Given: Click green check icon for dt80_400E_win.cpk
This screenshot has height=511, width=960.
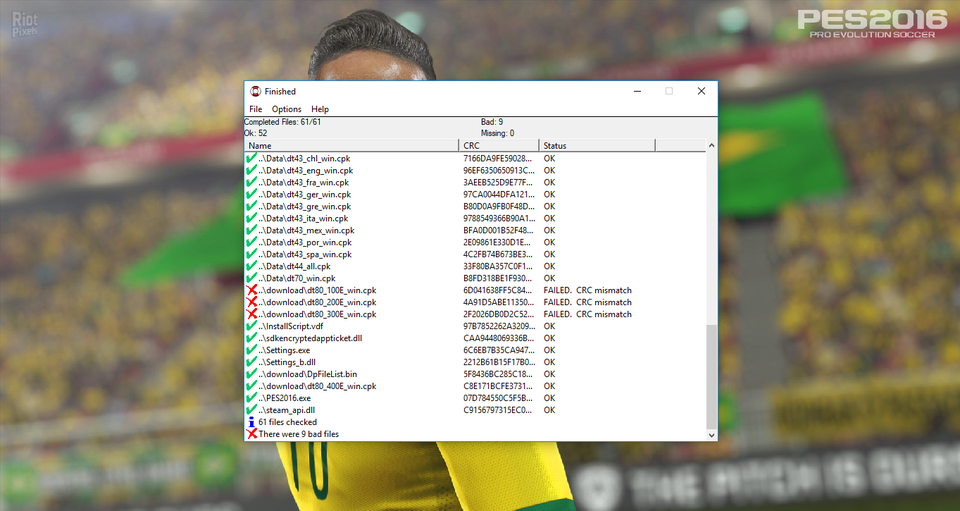Looking at the screenshot, I should [x=252, y=386].
